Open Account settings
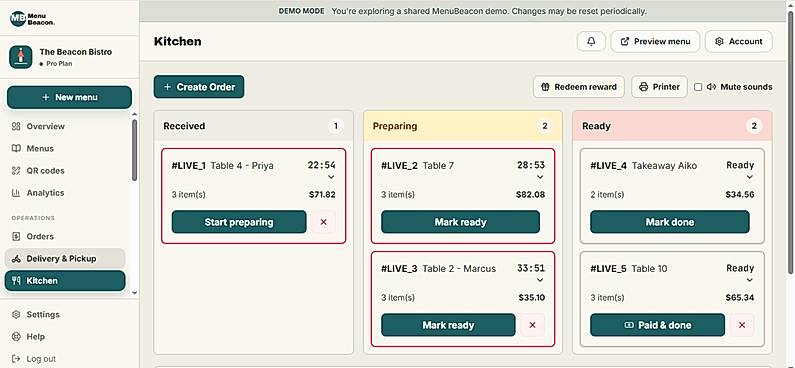795x368 pixels. [x=739, y=42]
